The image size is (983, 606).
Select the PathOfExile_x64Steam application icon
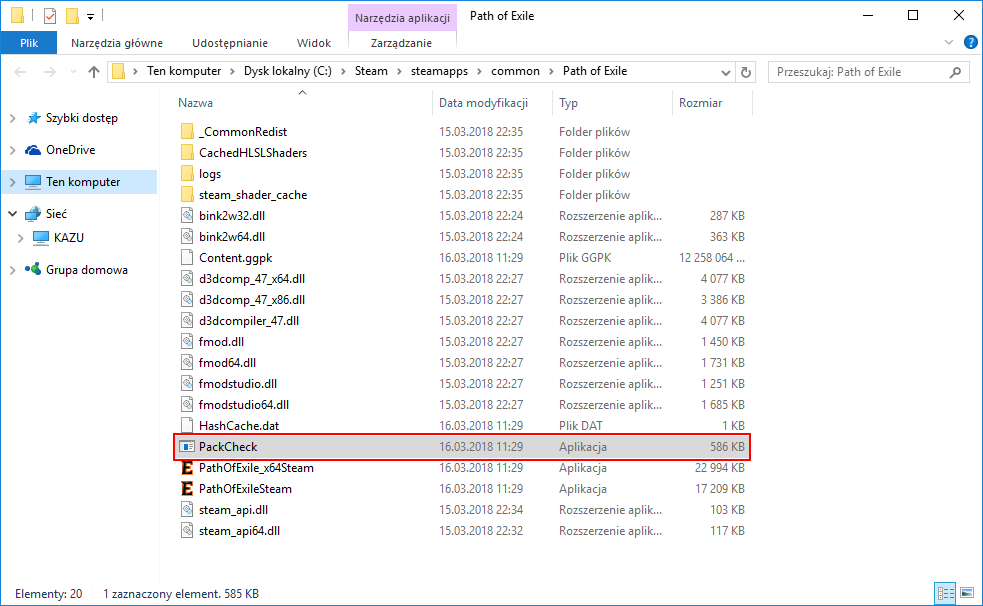187,468
